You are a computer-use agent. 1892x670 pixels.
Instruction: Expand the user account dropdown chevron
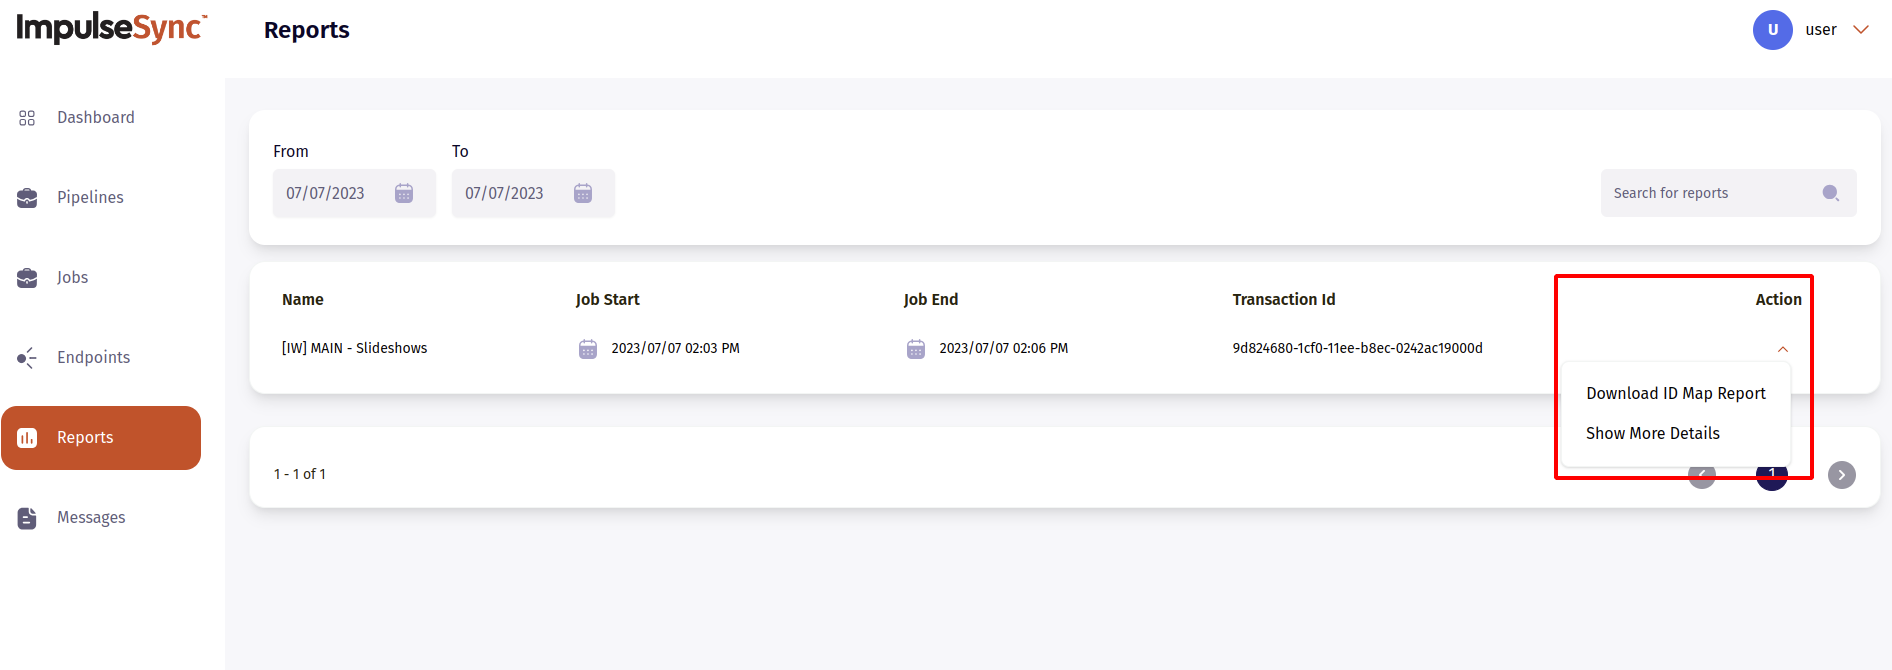pos(1861,30)
